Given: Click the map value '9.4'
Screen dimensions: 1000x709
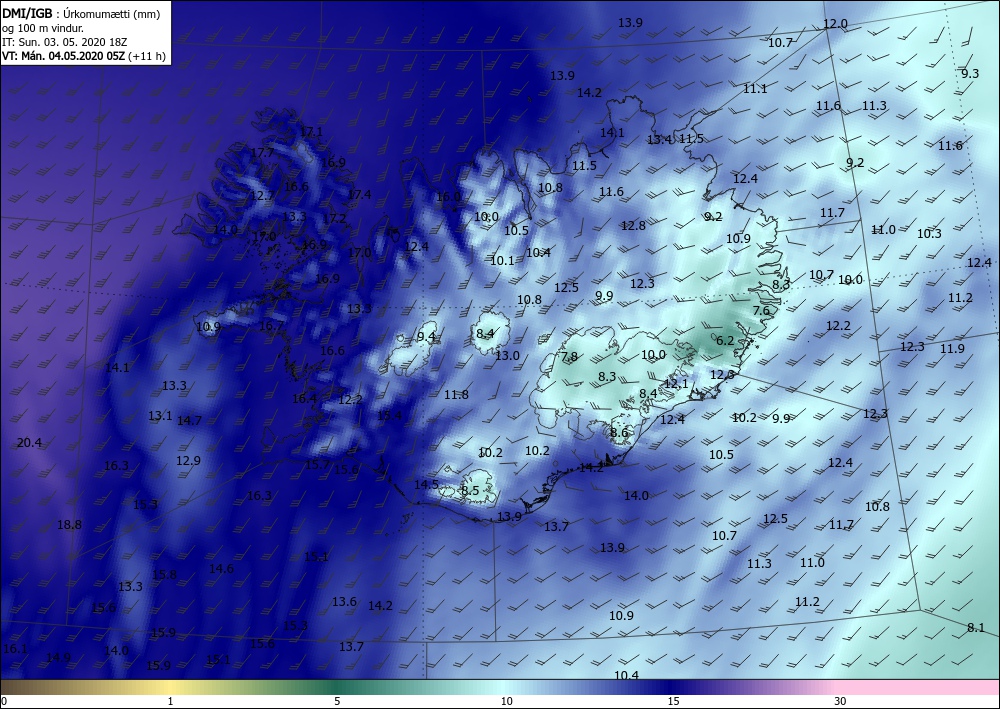Looking at the screenshot, I should [x=427, y=336].
